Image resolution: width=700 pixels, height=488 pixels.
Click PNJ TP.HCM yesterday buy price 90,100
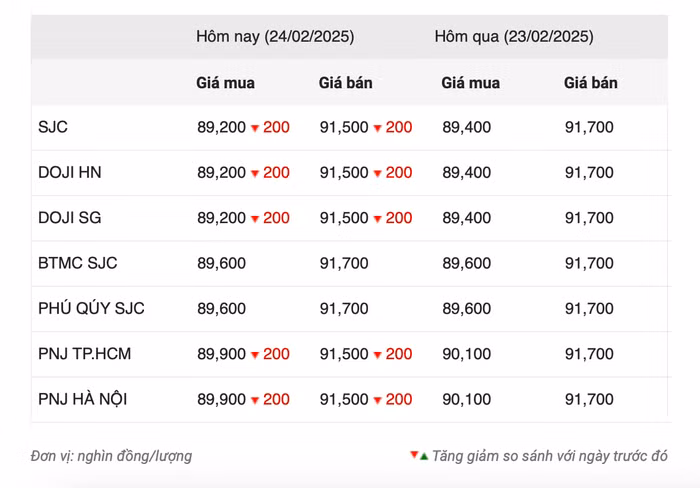pos(466,354)
